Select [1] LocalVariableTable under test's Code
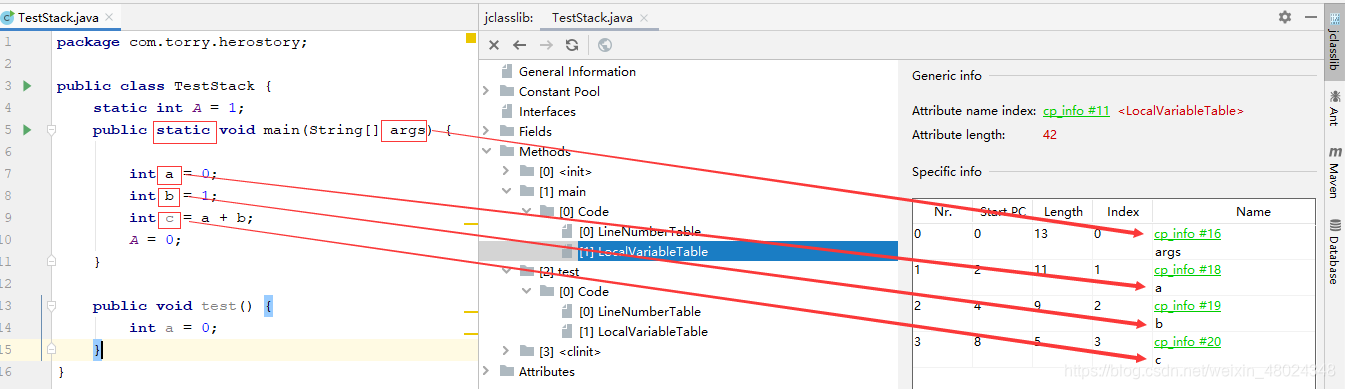Image resolution: width=1345 pixels, height=389 pixels. (x=643, y=331)
